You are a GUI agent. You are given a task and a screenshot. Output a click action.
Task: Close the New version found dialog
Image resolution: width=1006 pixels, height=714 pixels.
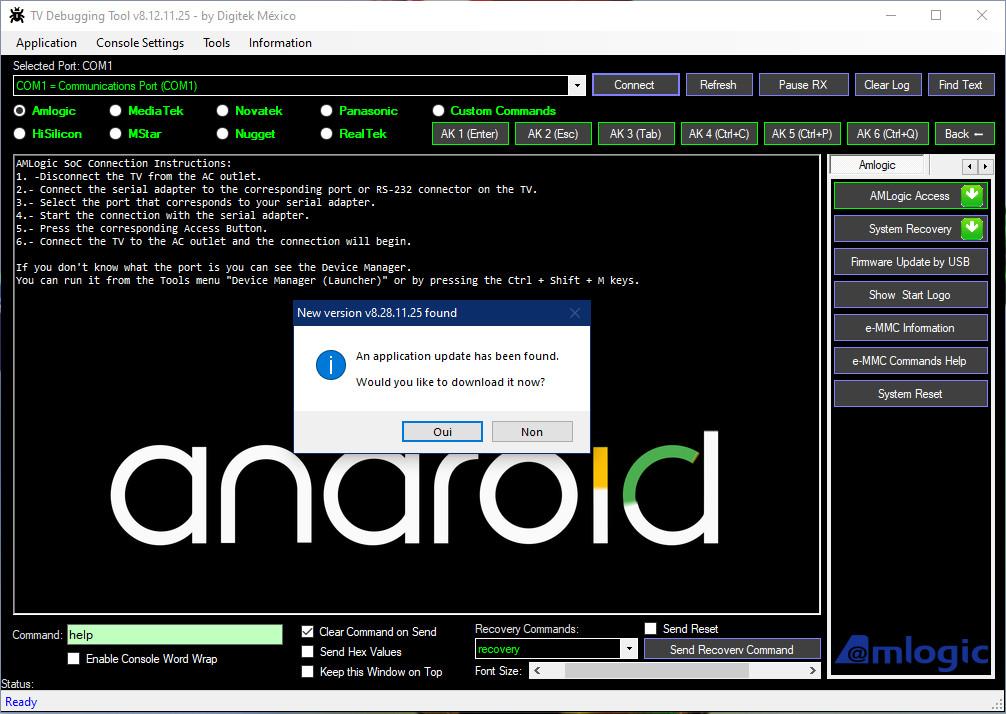point(575,313)
